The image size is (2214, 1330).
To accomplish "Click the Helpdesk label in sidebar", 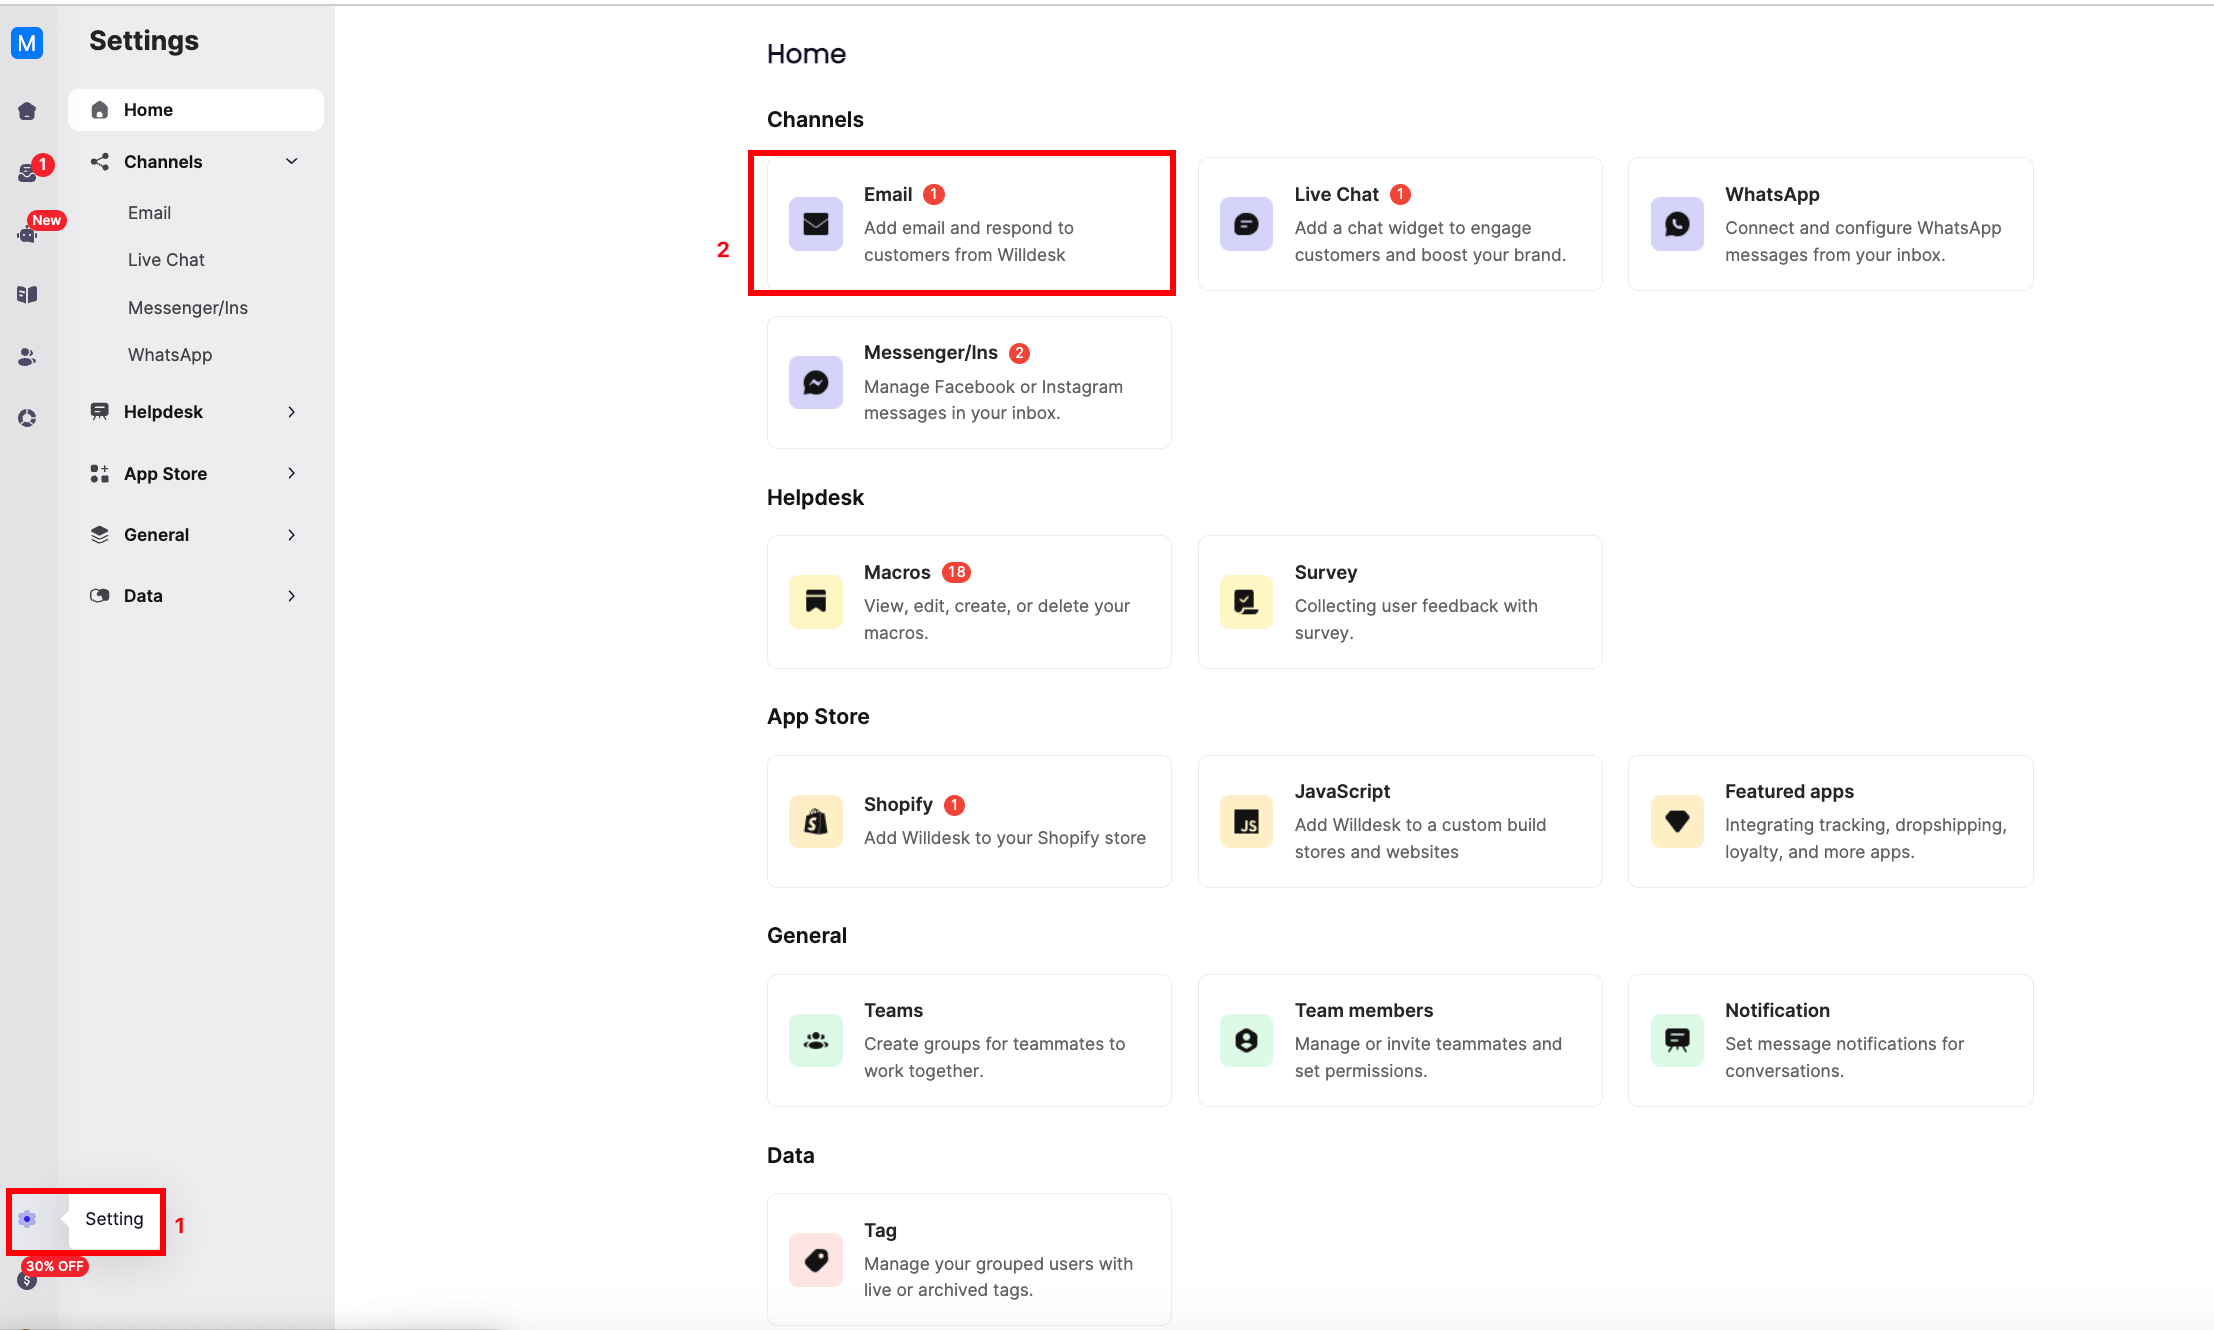I will point(163,412).
